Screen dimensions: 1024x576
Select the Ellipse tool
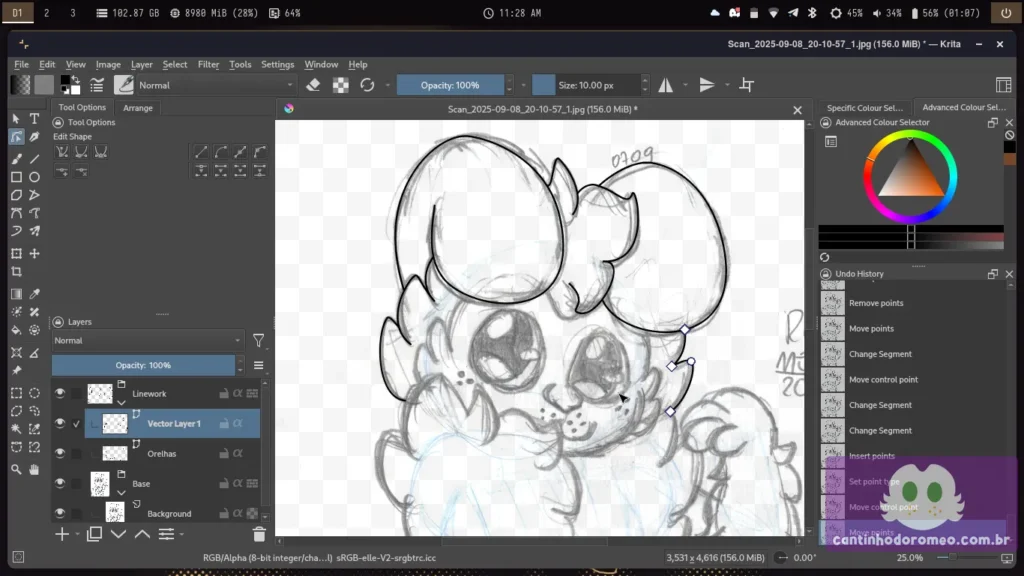click(35, 177)
